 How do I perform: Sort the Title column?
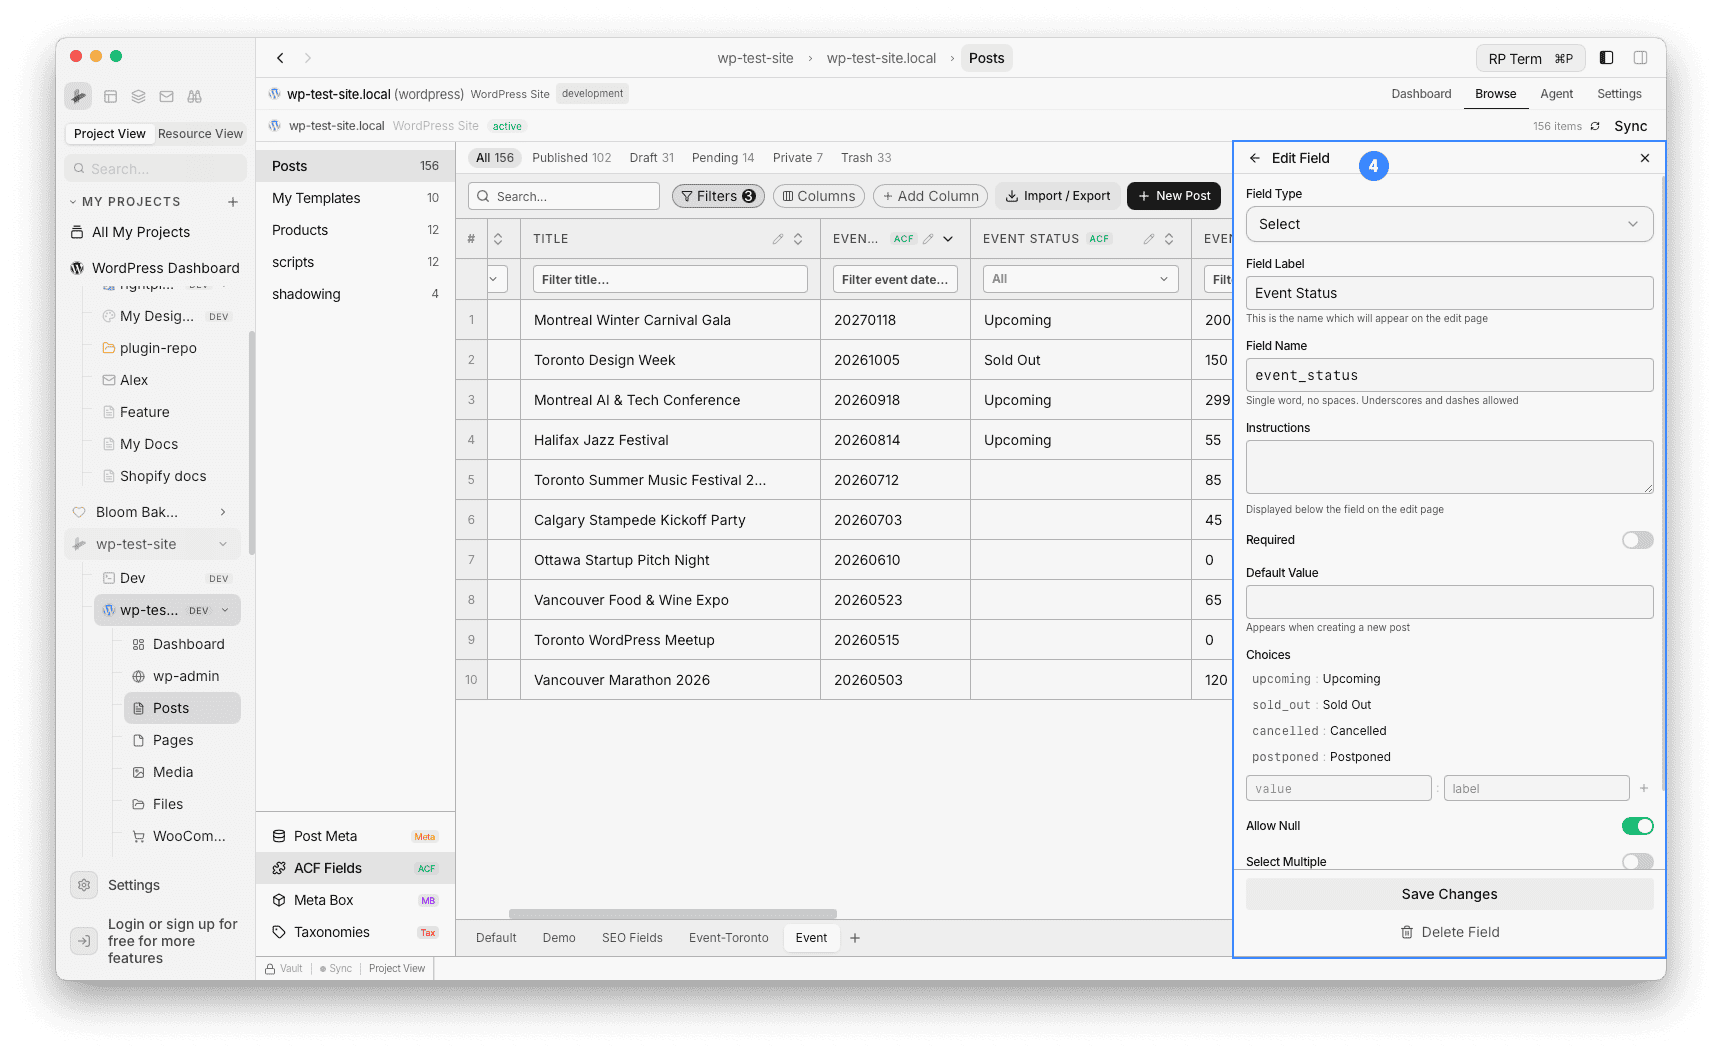click(798, 239)
